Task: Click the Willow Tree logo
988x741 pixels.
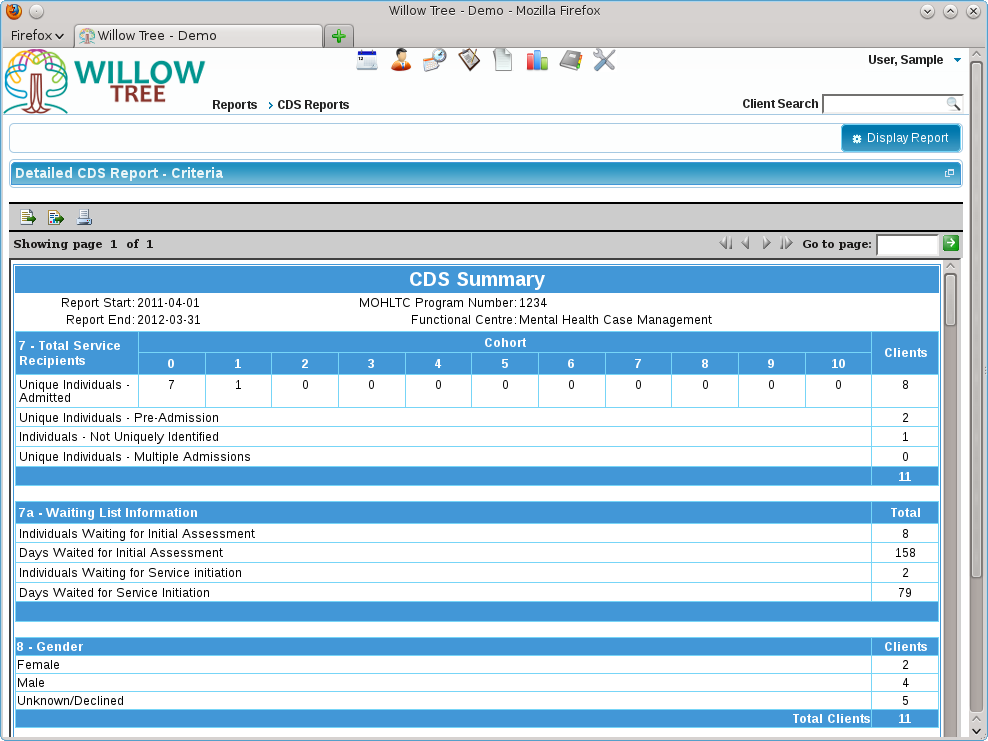Action: [x=105, y=81]
